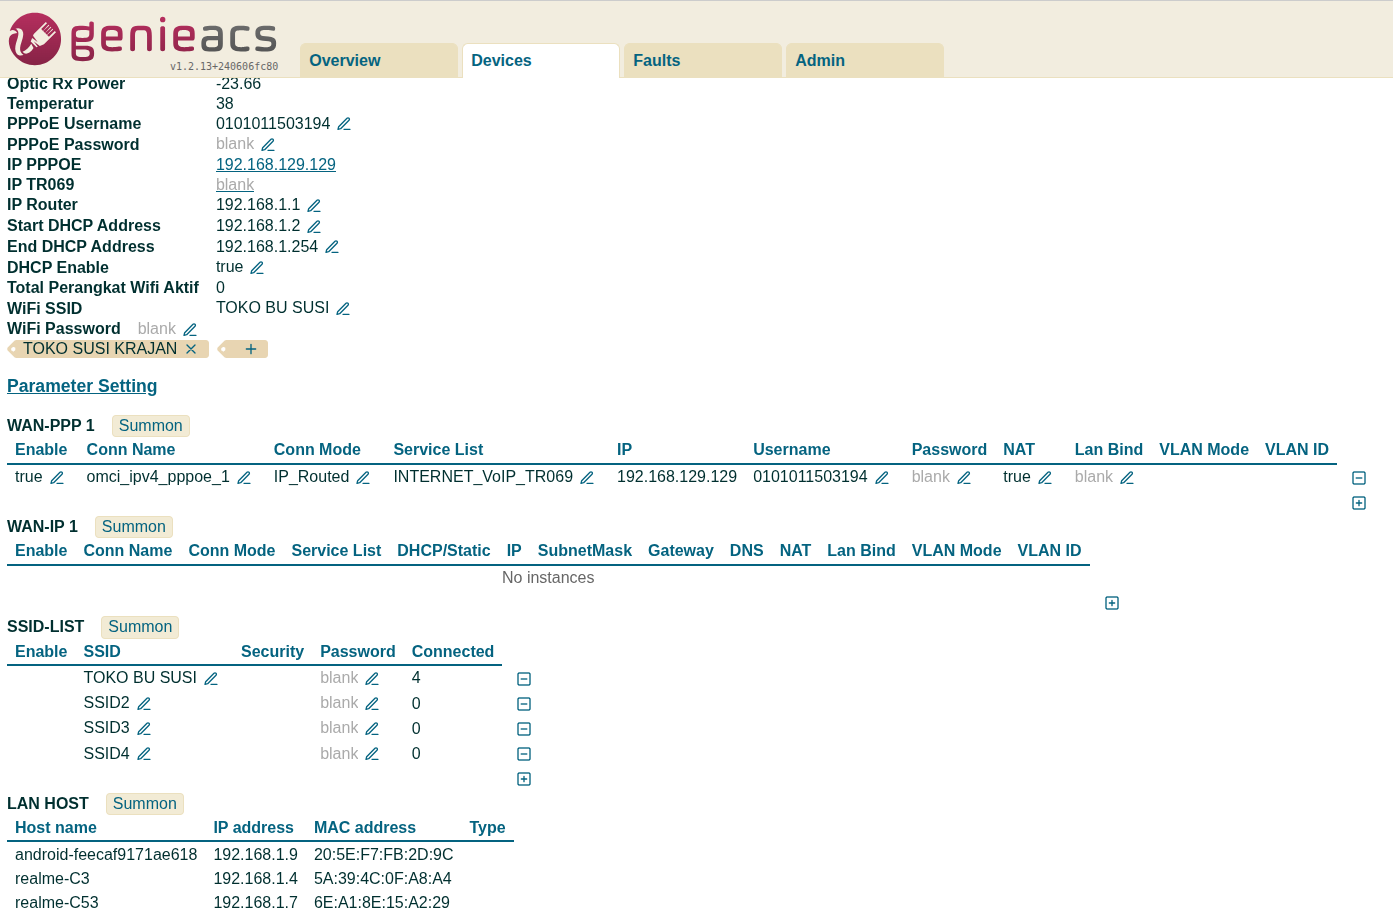Add a new SSID instance via plus icon

point(523,778)
